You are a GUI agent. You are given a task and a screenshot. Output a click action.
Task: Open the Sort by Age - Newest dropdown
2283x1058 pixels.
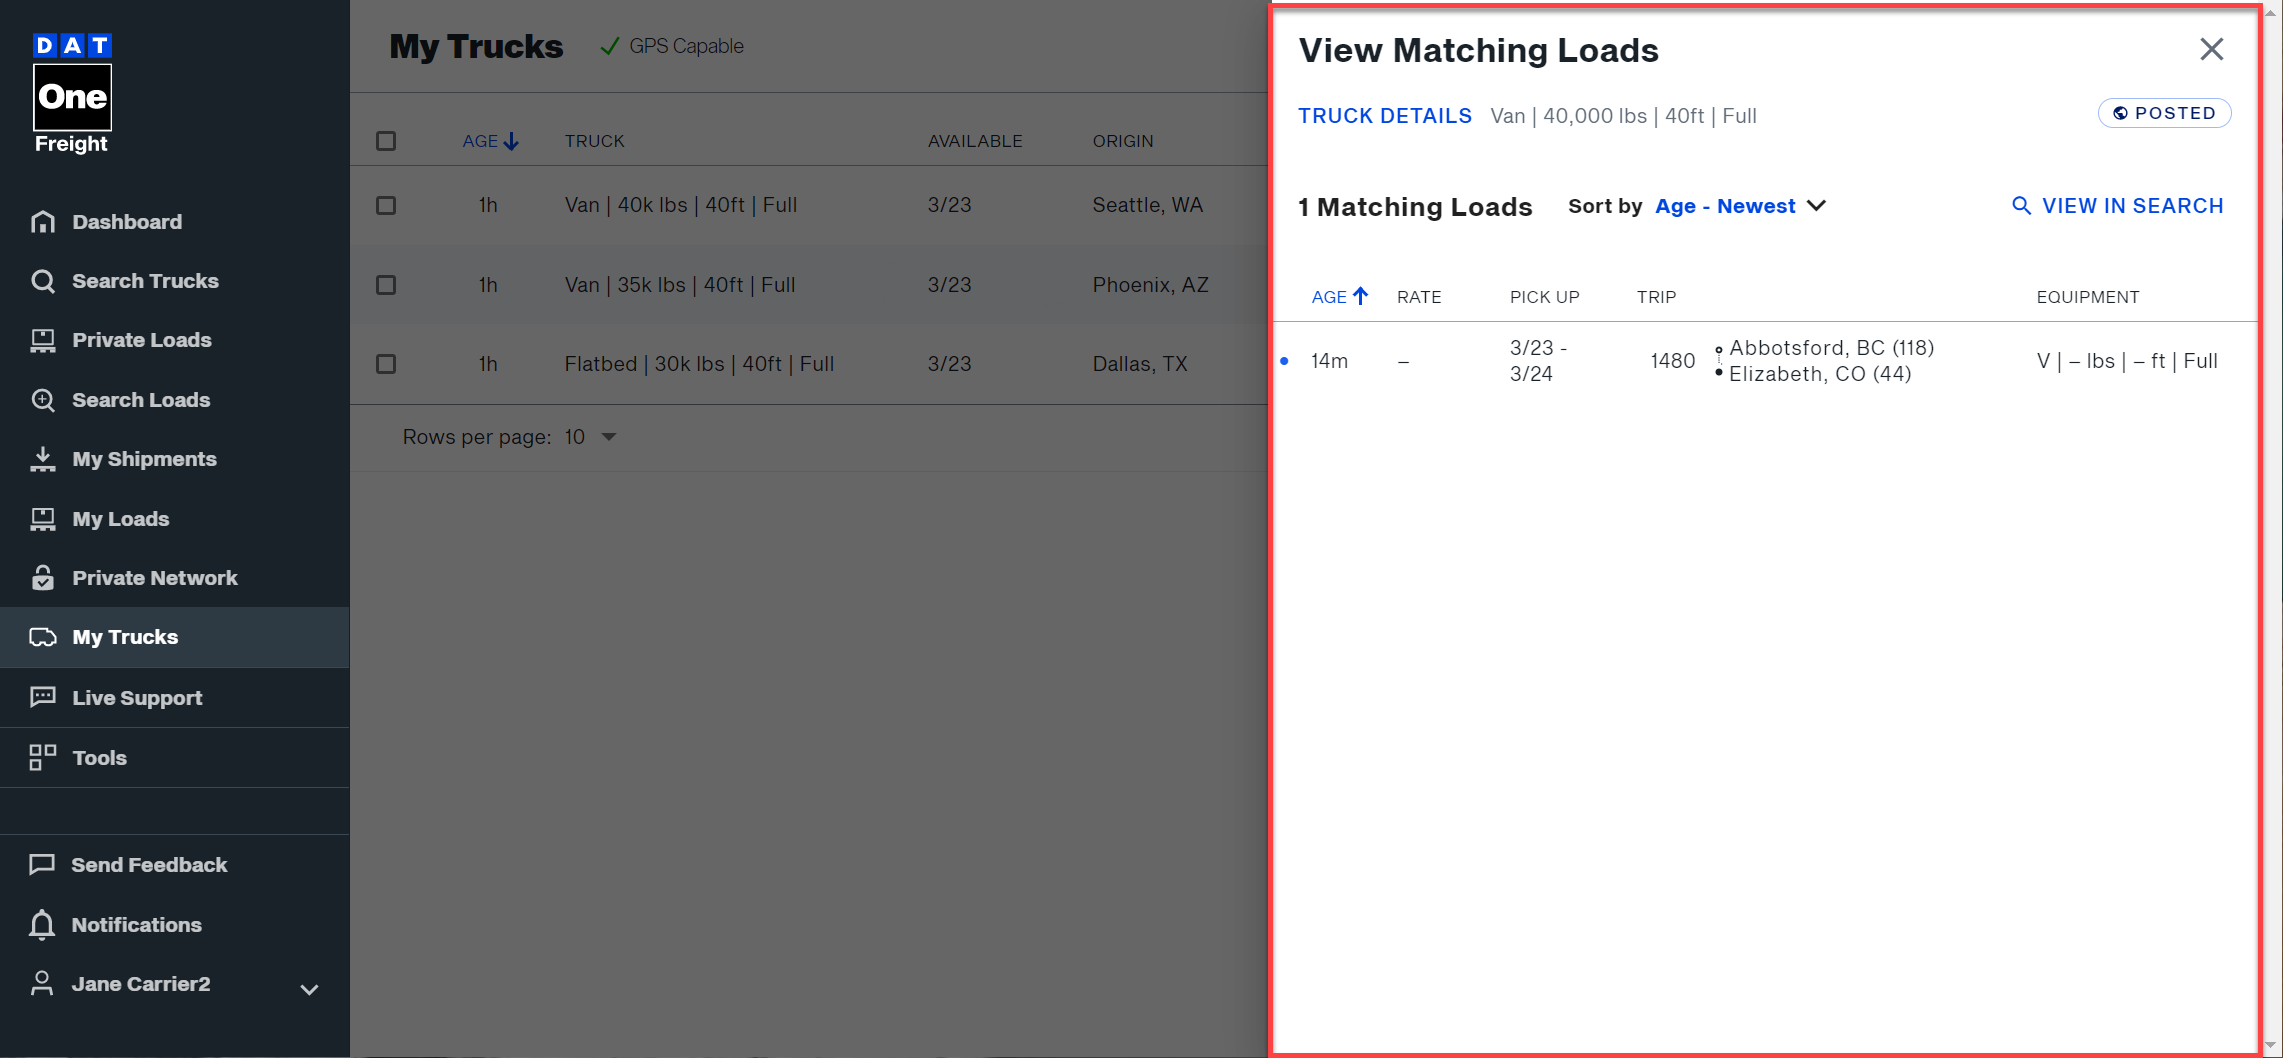coord(1740,206)
